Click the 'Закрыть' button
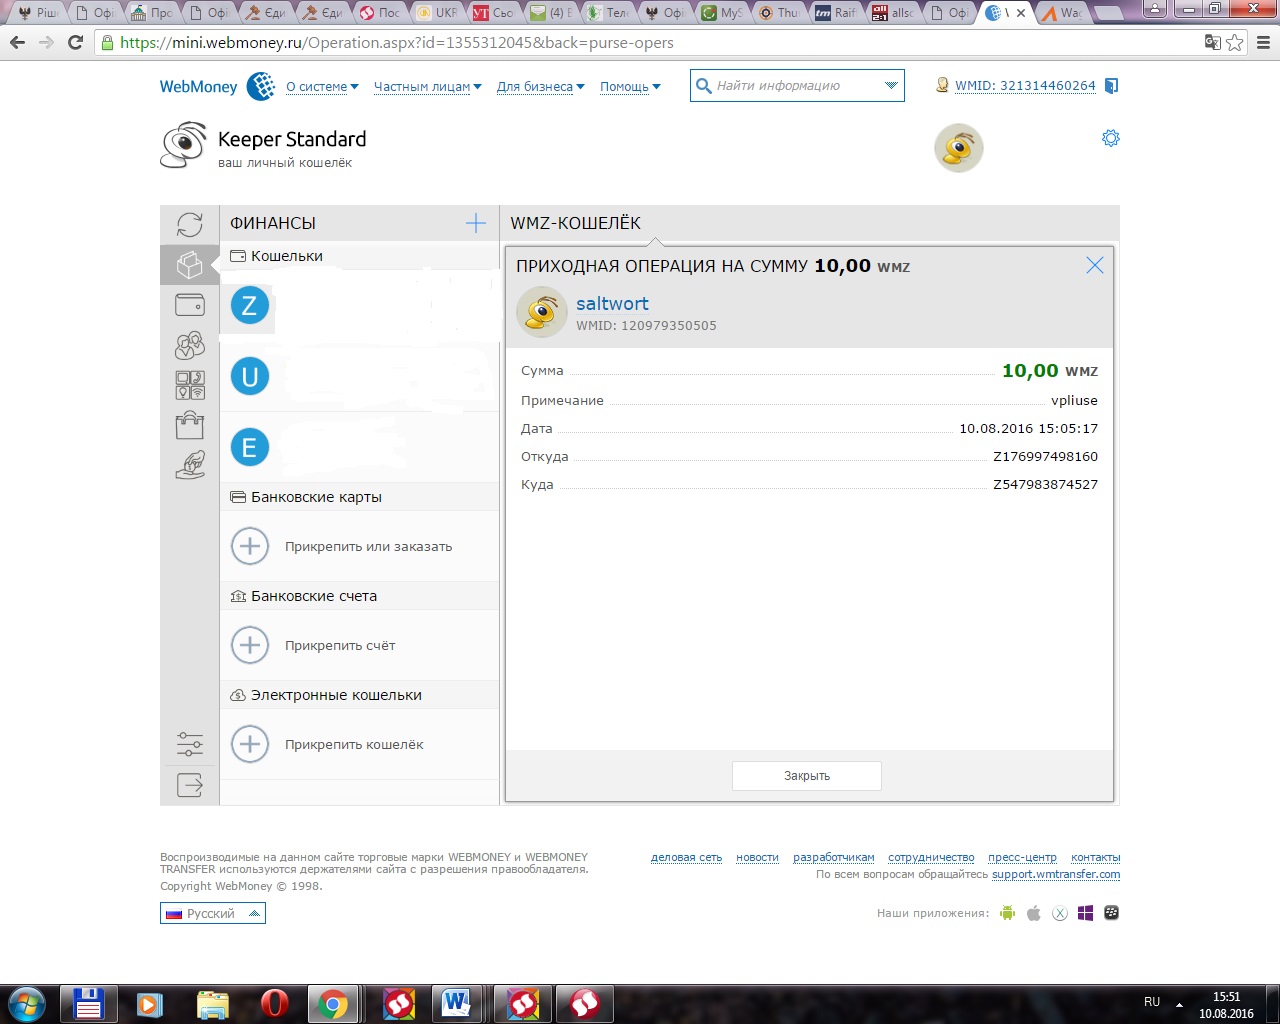1280x1024 pixels. (x=807, y=776)
